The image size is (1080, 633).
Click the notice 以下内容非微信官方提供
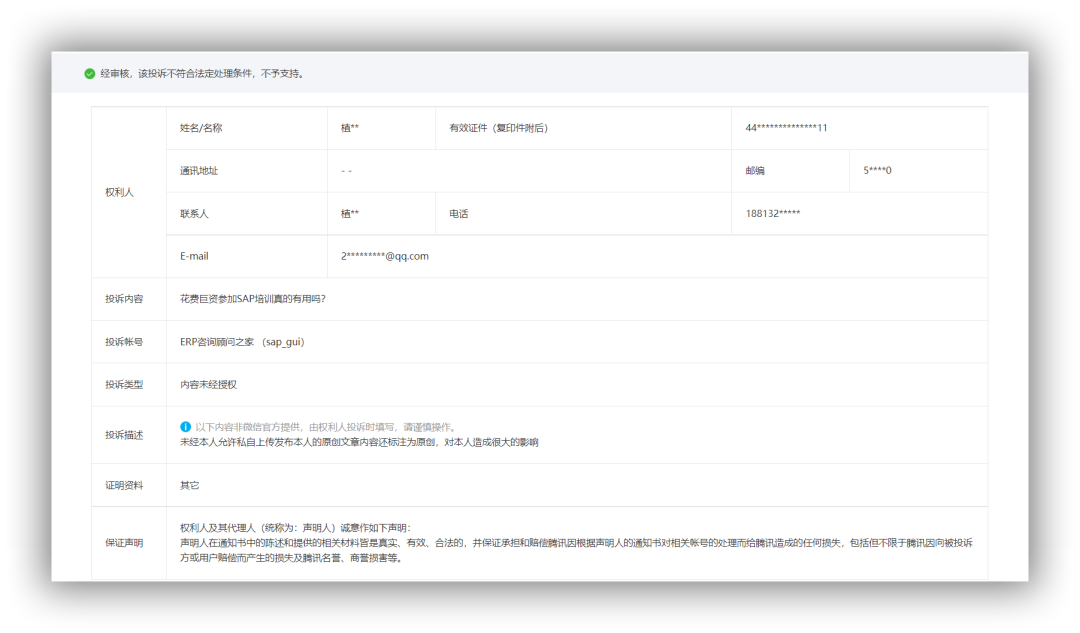point(326,427)
